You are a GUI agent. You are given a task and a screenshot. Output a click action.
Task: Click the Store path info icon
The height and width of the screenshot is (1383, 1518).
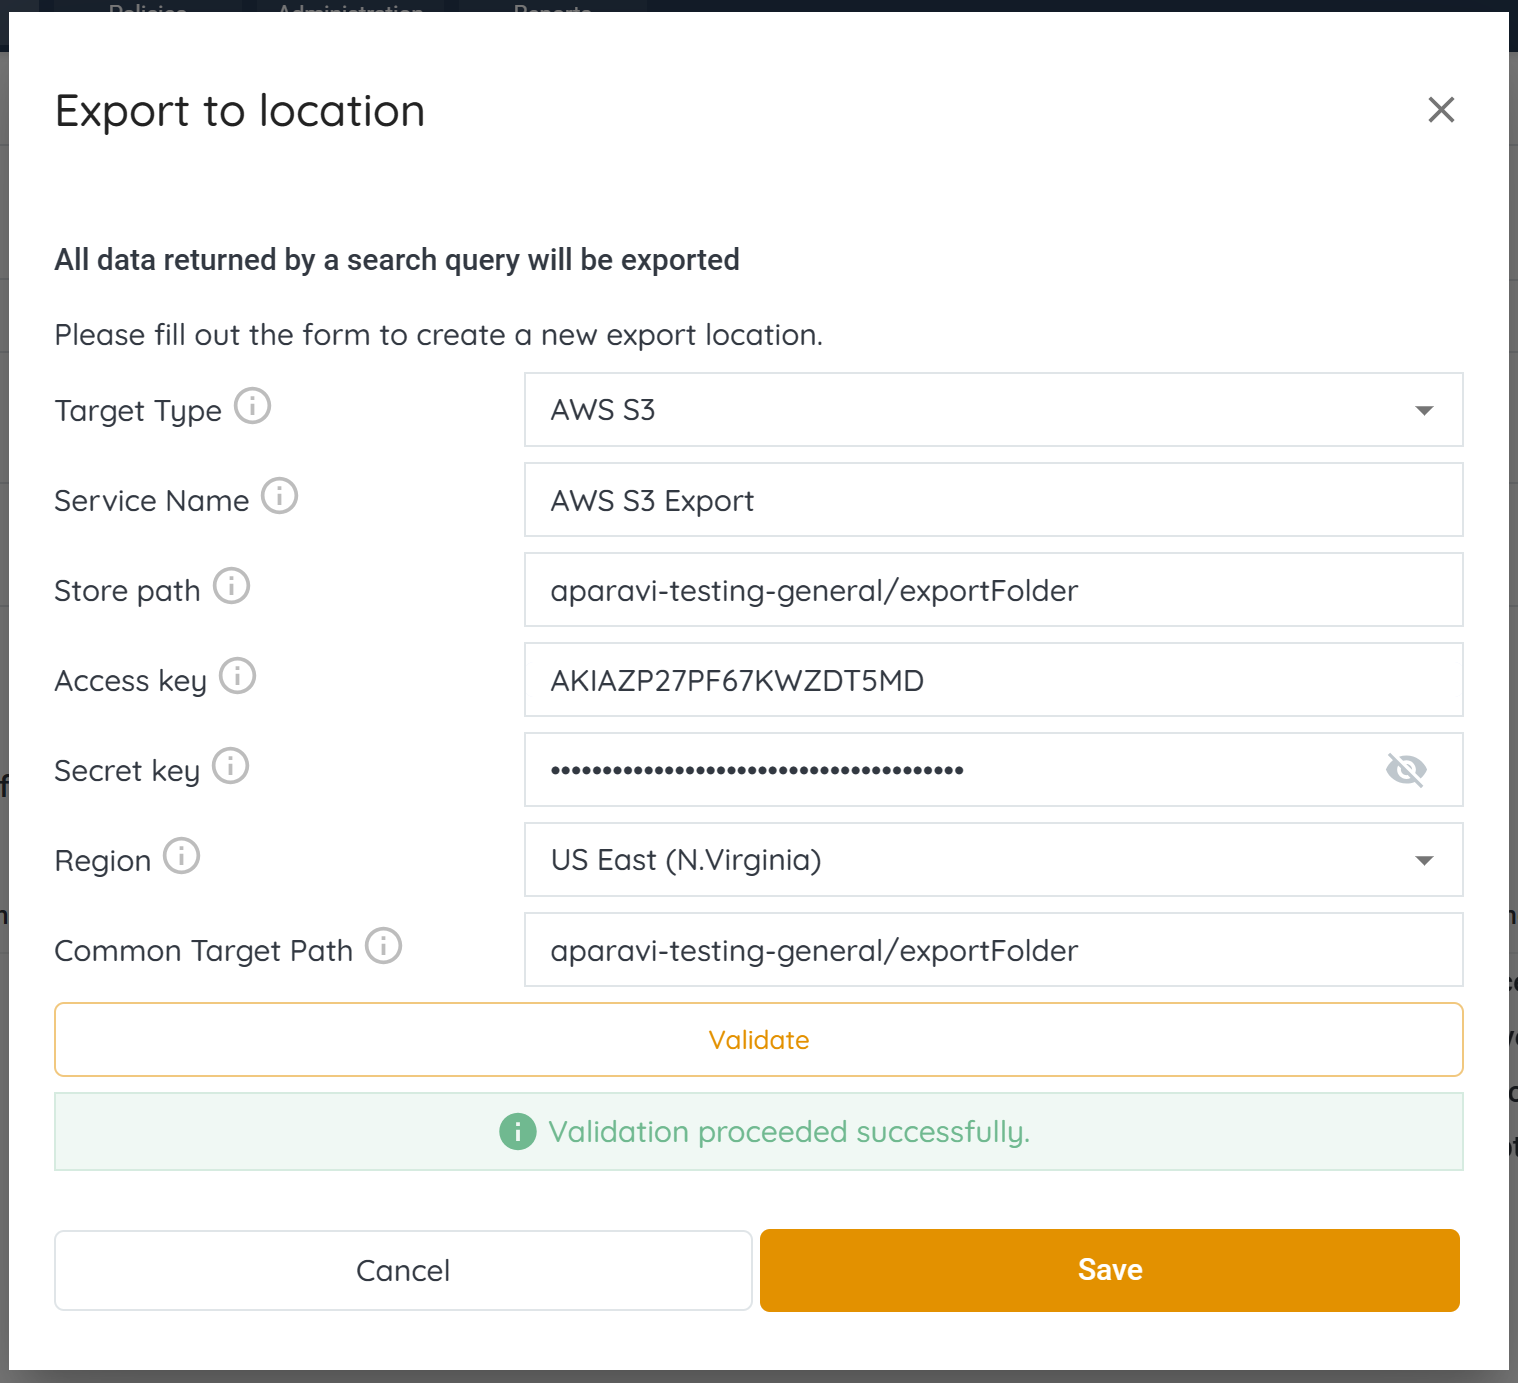(231, 586)
